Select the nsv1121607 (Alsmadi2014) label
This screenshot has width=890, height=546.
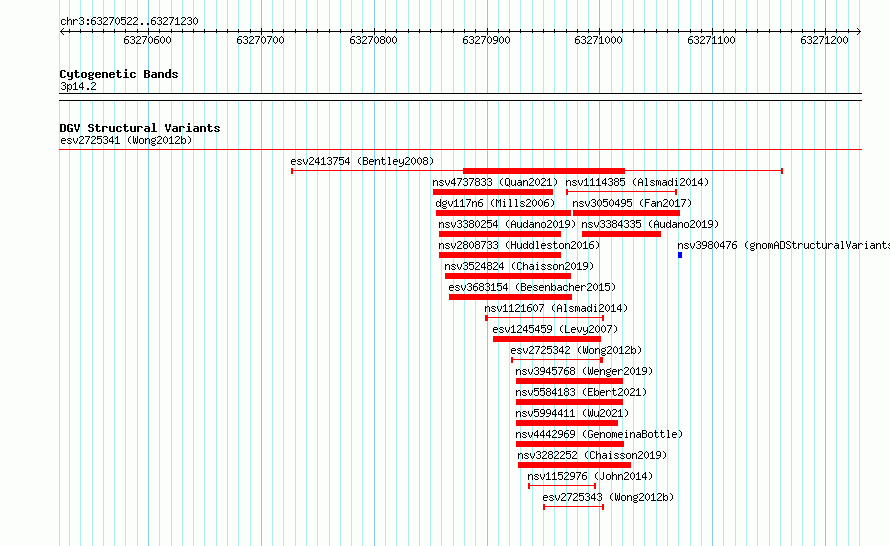(556, 308)
